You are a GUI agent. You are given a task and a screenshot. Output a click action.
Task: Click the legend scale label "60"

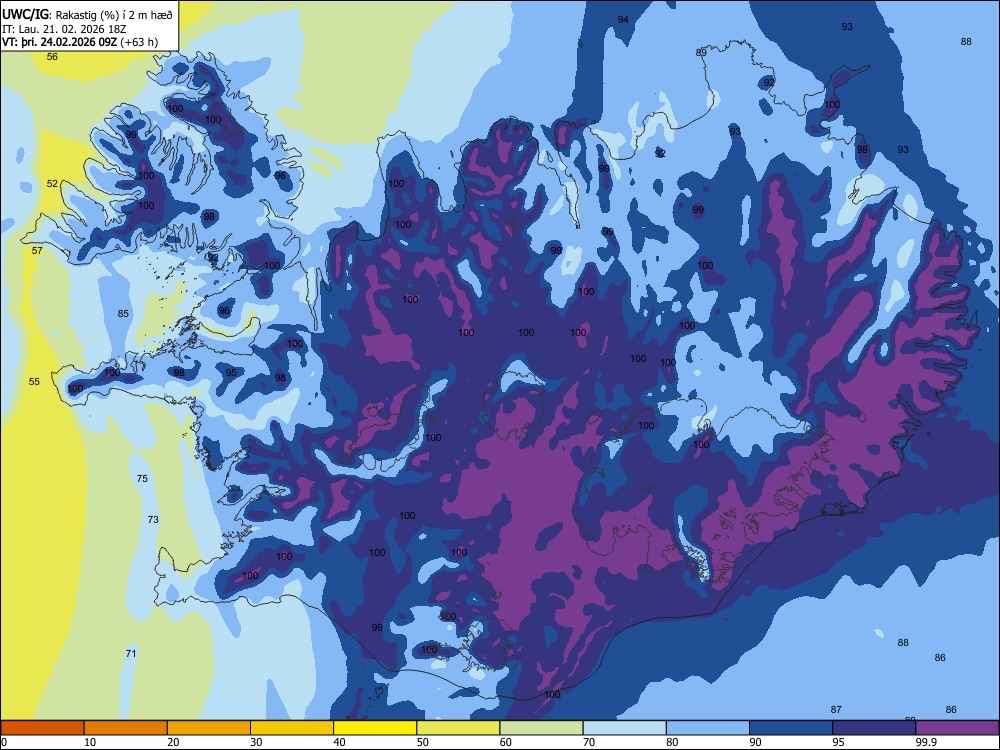pyautogui.click(x=506, y=742)
